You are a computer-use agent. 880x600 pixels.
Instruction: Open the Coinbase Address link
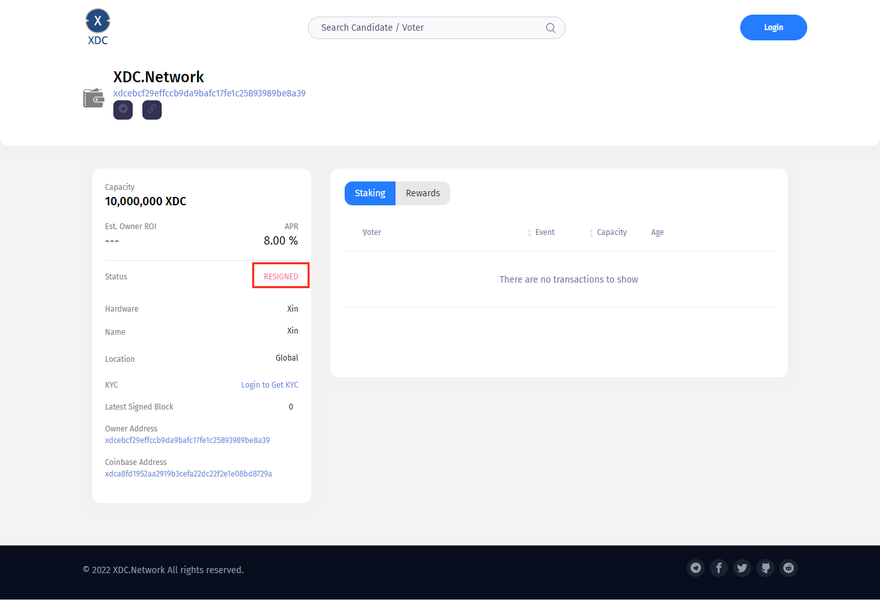[x=188, y=474]
